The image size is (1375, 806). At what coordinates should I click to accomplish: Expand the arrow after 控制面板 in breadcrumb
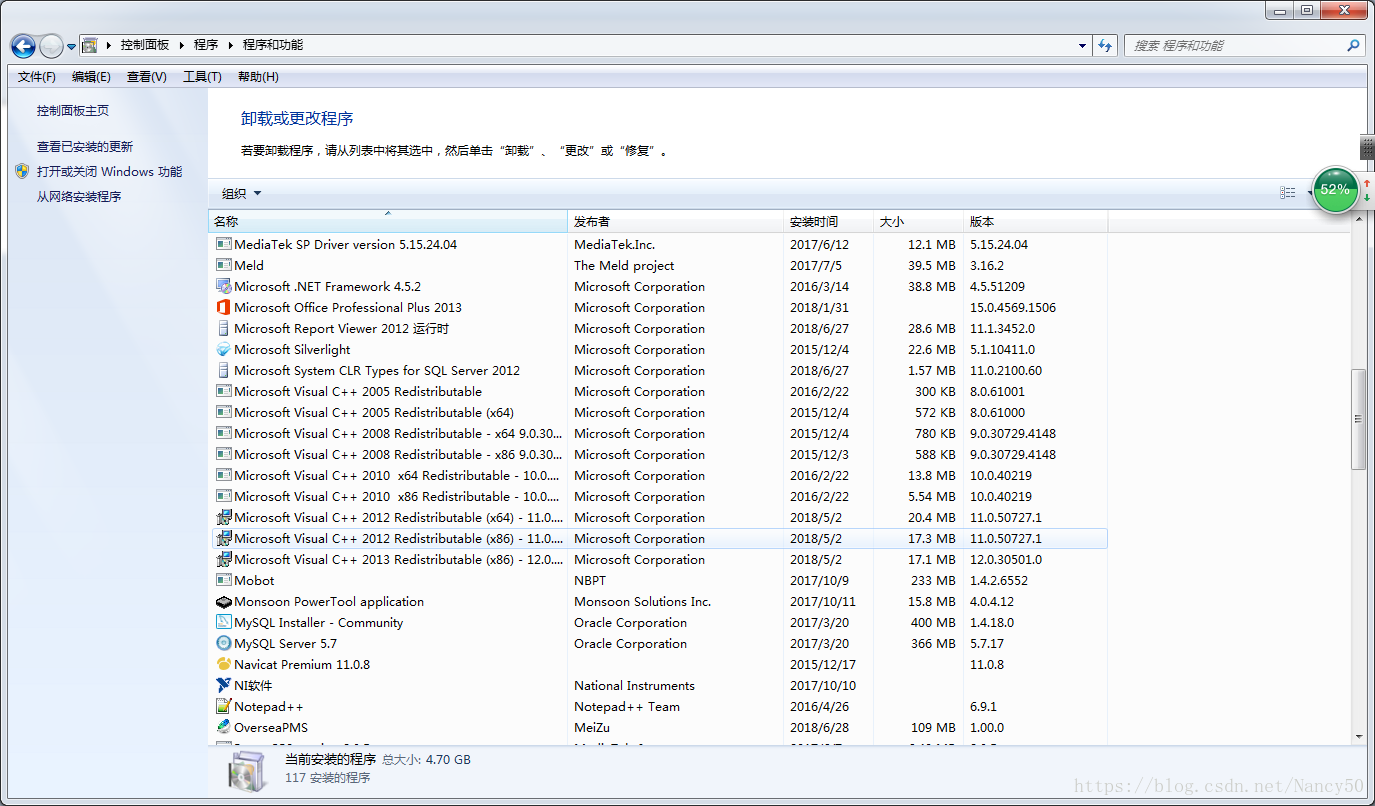point(181,45)
